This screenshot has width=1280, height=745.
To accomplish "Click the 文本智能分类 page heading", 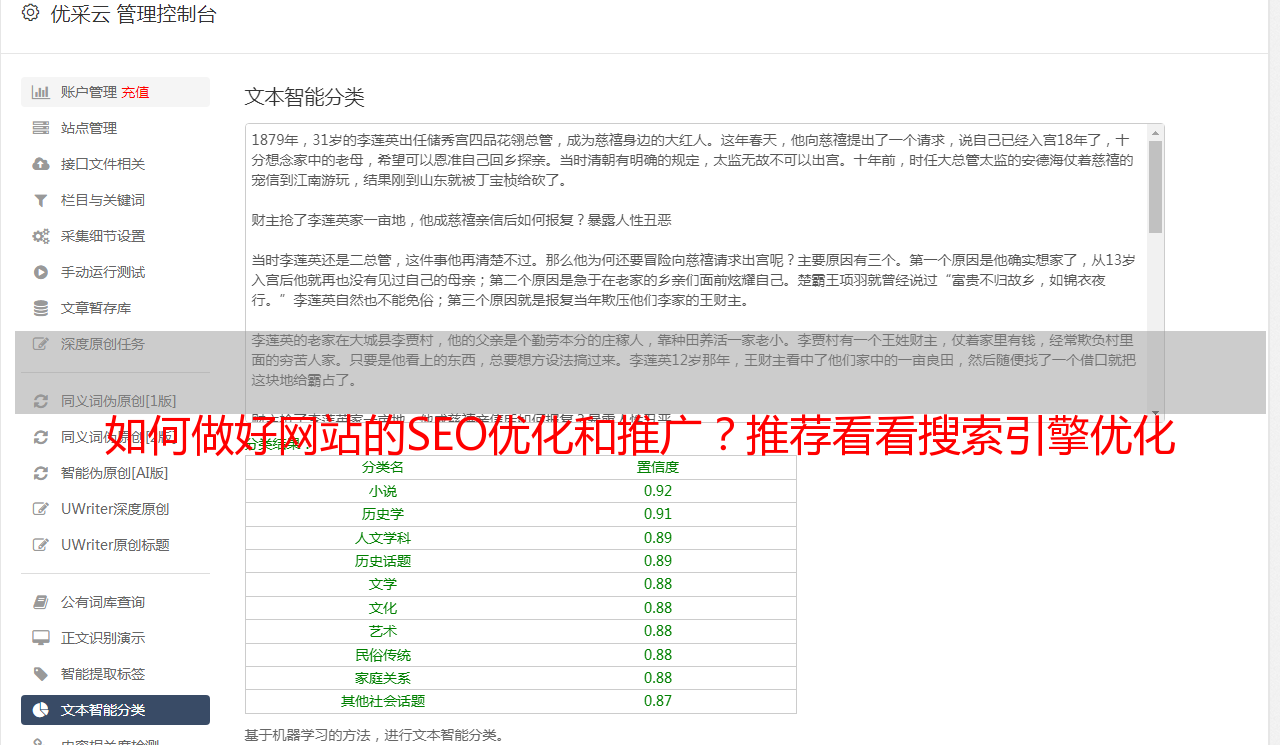I will coord(304,97).
